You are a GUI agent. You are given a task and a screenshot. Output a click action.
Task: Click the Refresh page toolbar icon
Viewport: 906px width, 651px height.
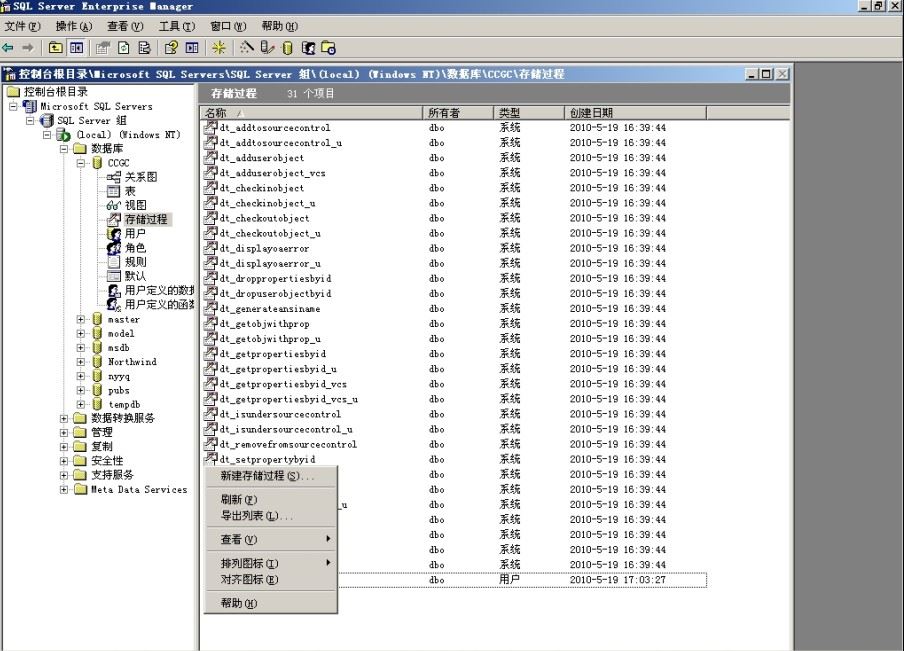[x=124, y=48]
